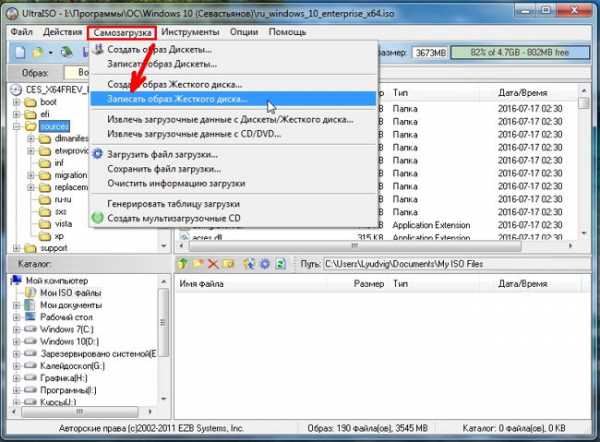Collapse the sources folder node
The height and width of the screenshot is (442, 600).
(x=16, y=126)
